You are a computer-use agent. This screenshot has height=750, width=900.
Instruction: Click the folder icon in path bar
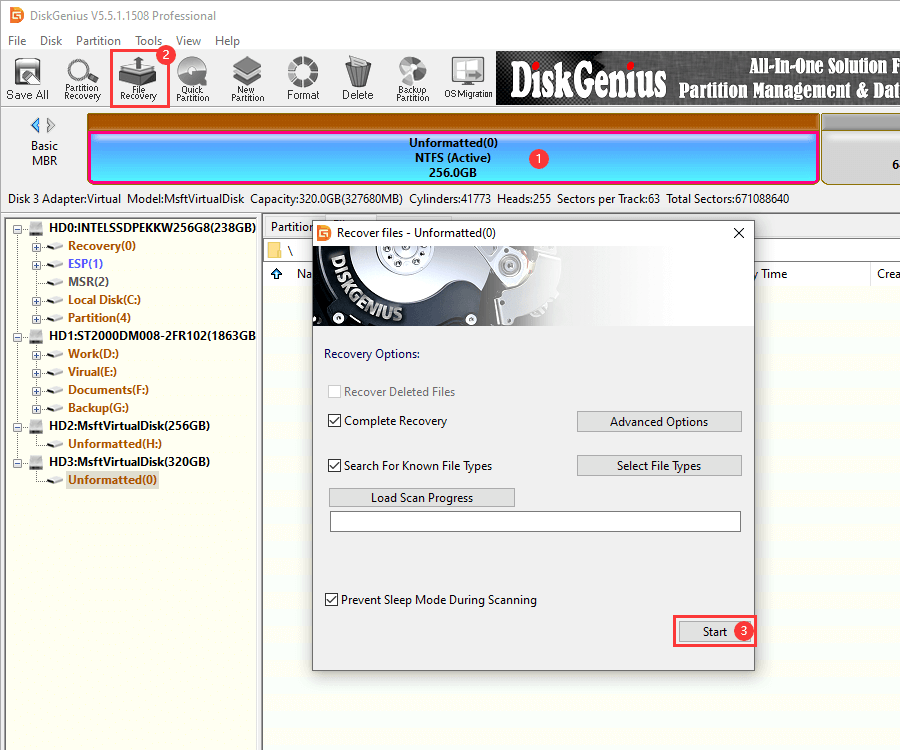click(x=274, y=250)
